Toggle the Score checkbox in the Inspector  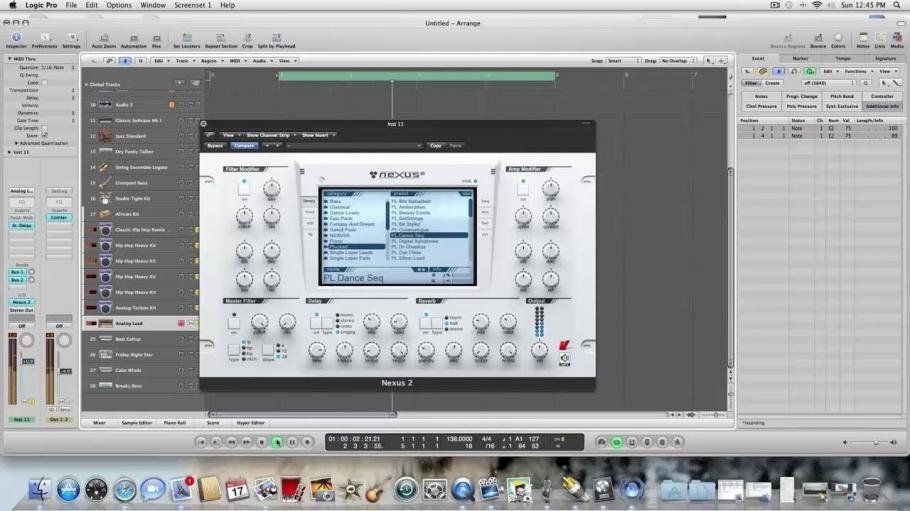[45, 135]
